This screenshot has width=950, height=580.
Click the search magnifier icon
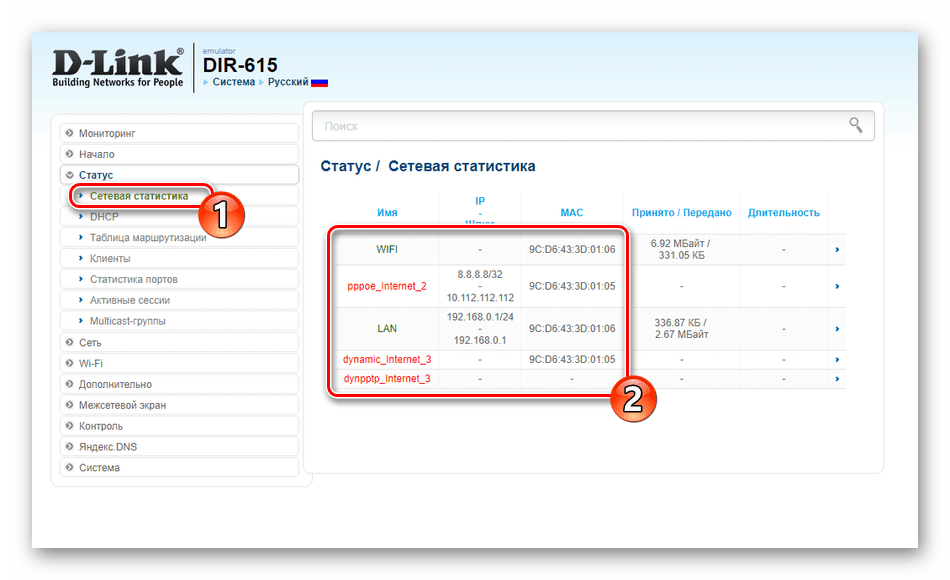tap(855, 125)
